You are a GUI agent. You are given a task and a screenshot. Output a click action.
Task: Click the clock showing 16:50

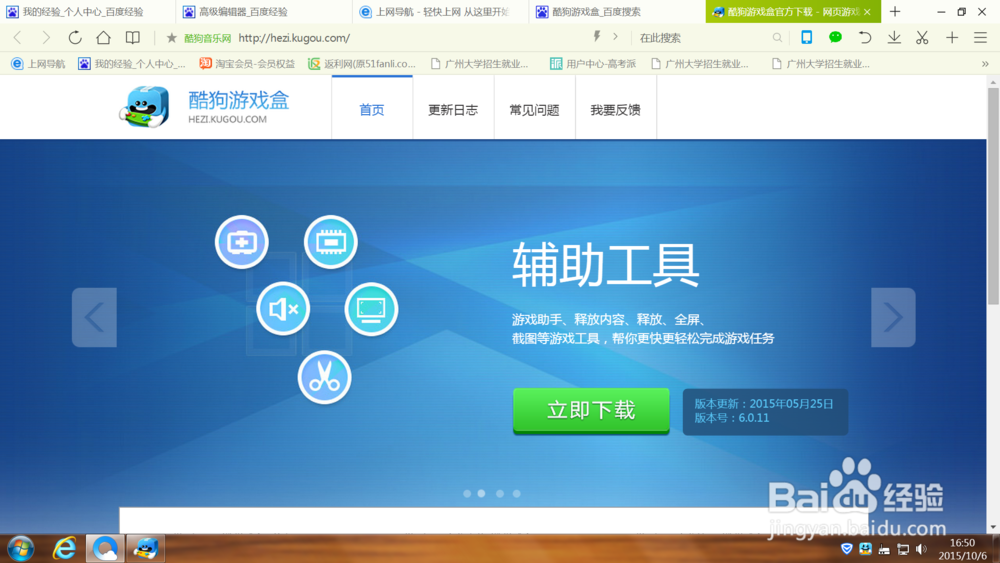coord(962,543)
